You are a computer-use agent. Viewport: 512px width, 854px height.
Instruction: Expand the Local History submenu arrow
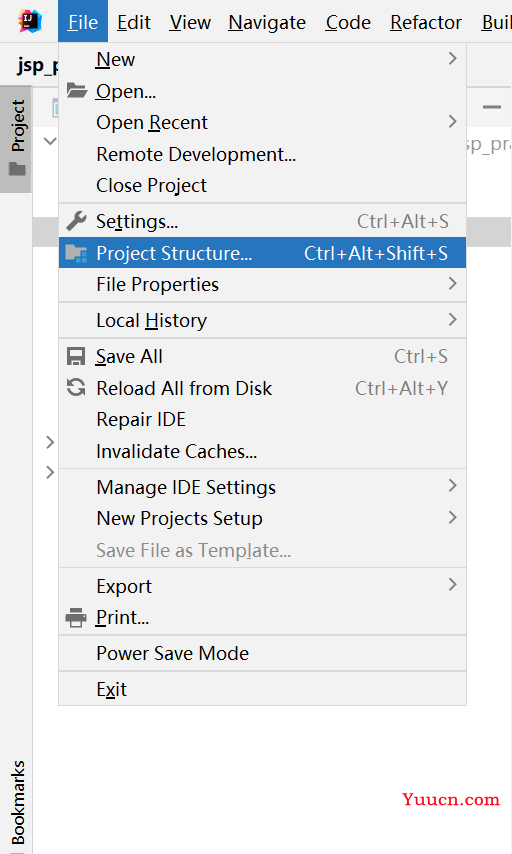click(452, 319)
